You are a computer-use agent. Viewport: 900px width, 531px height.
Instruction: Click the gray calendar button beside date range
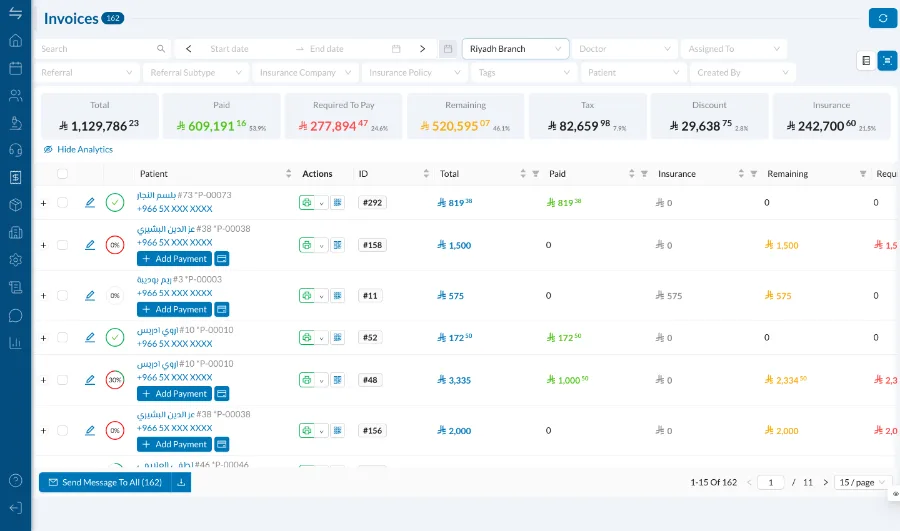(x=448, y=49)
